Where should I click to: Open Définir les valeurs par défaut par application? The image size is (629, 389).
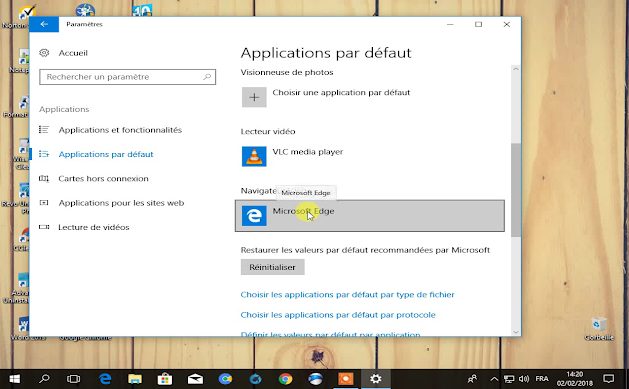330,334
